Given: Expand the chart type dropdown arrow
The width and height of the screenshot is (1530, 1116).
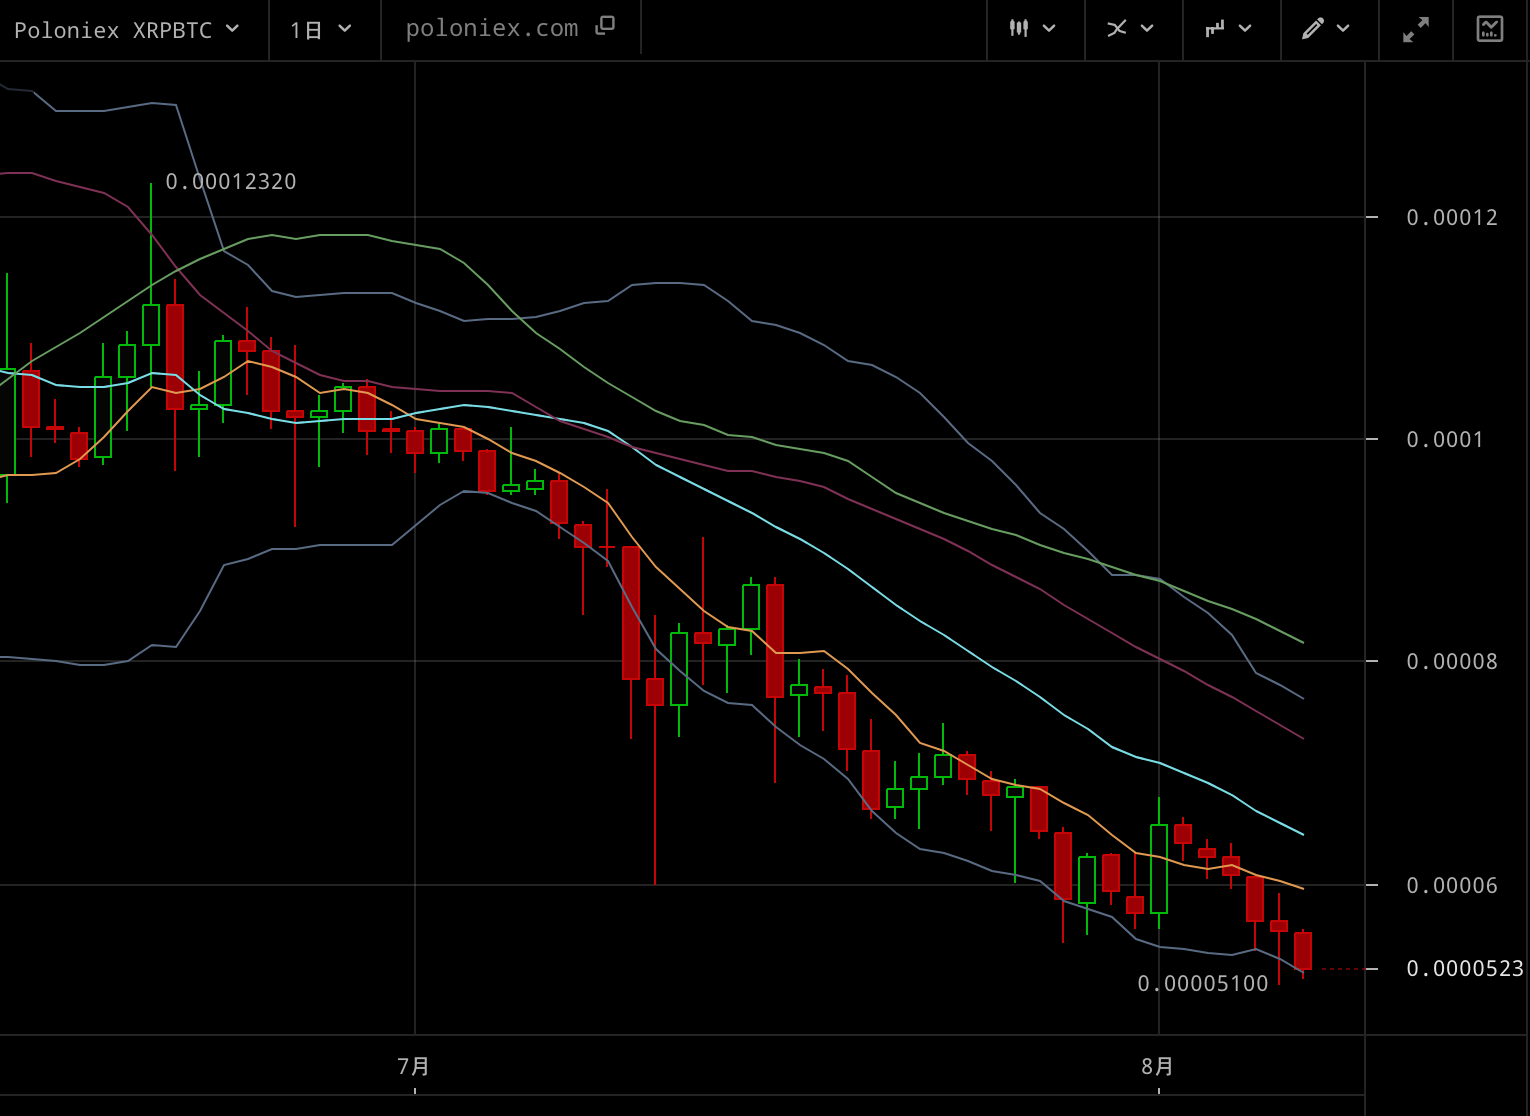Looking at the screenshot, I should (1049, 29).
